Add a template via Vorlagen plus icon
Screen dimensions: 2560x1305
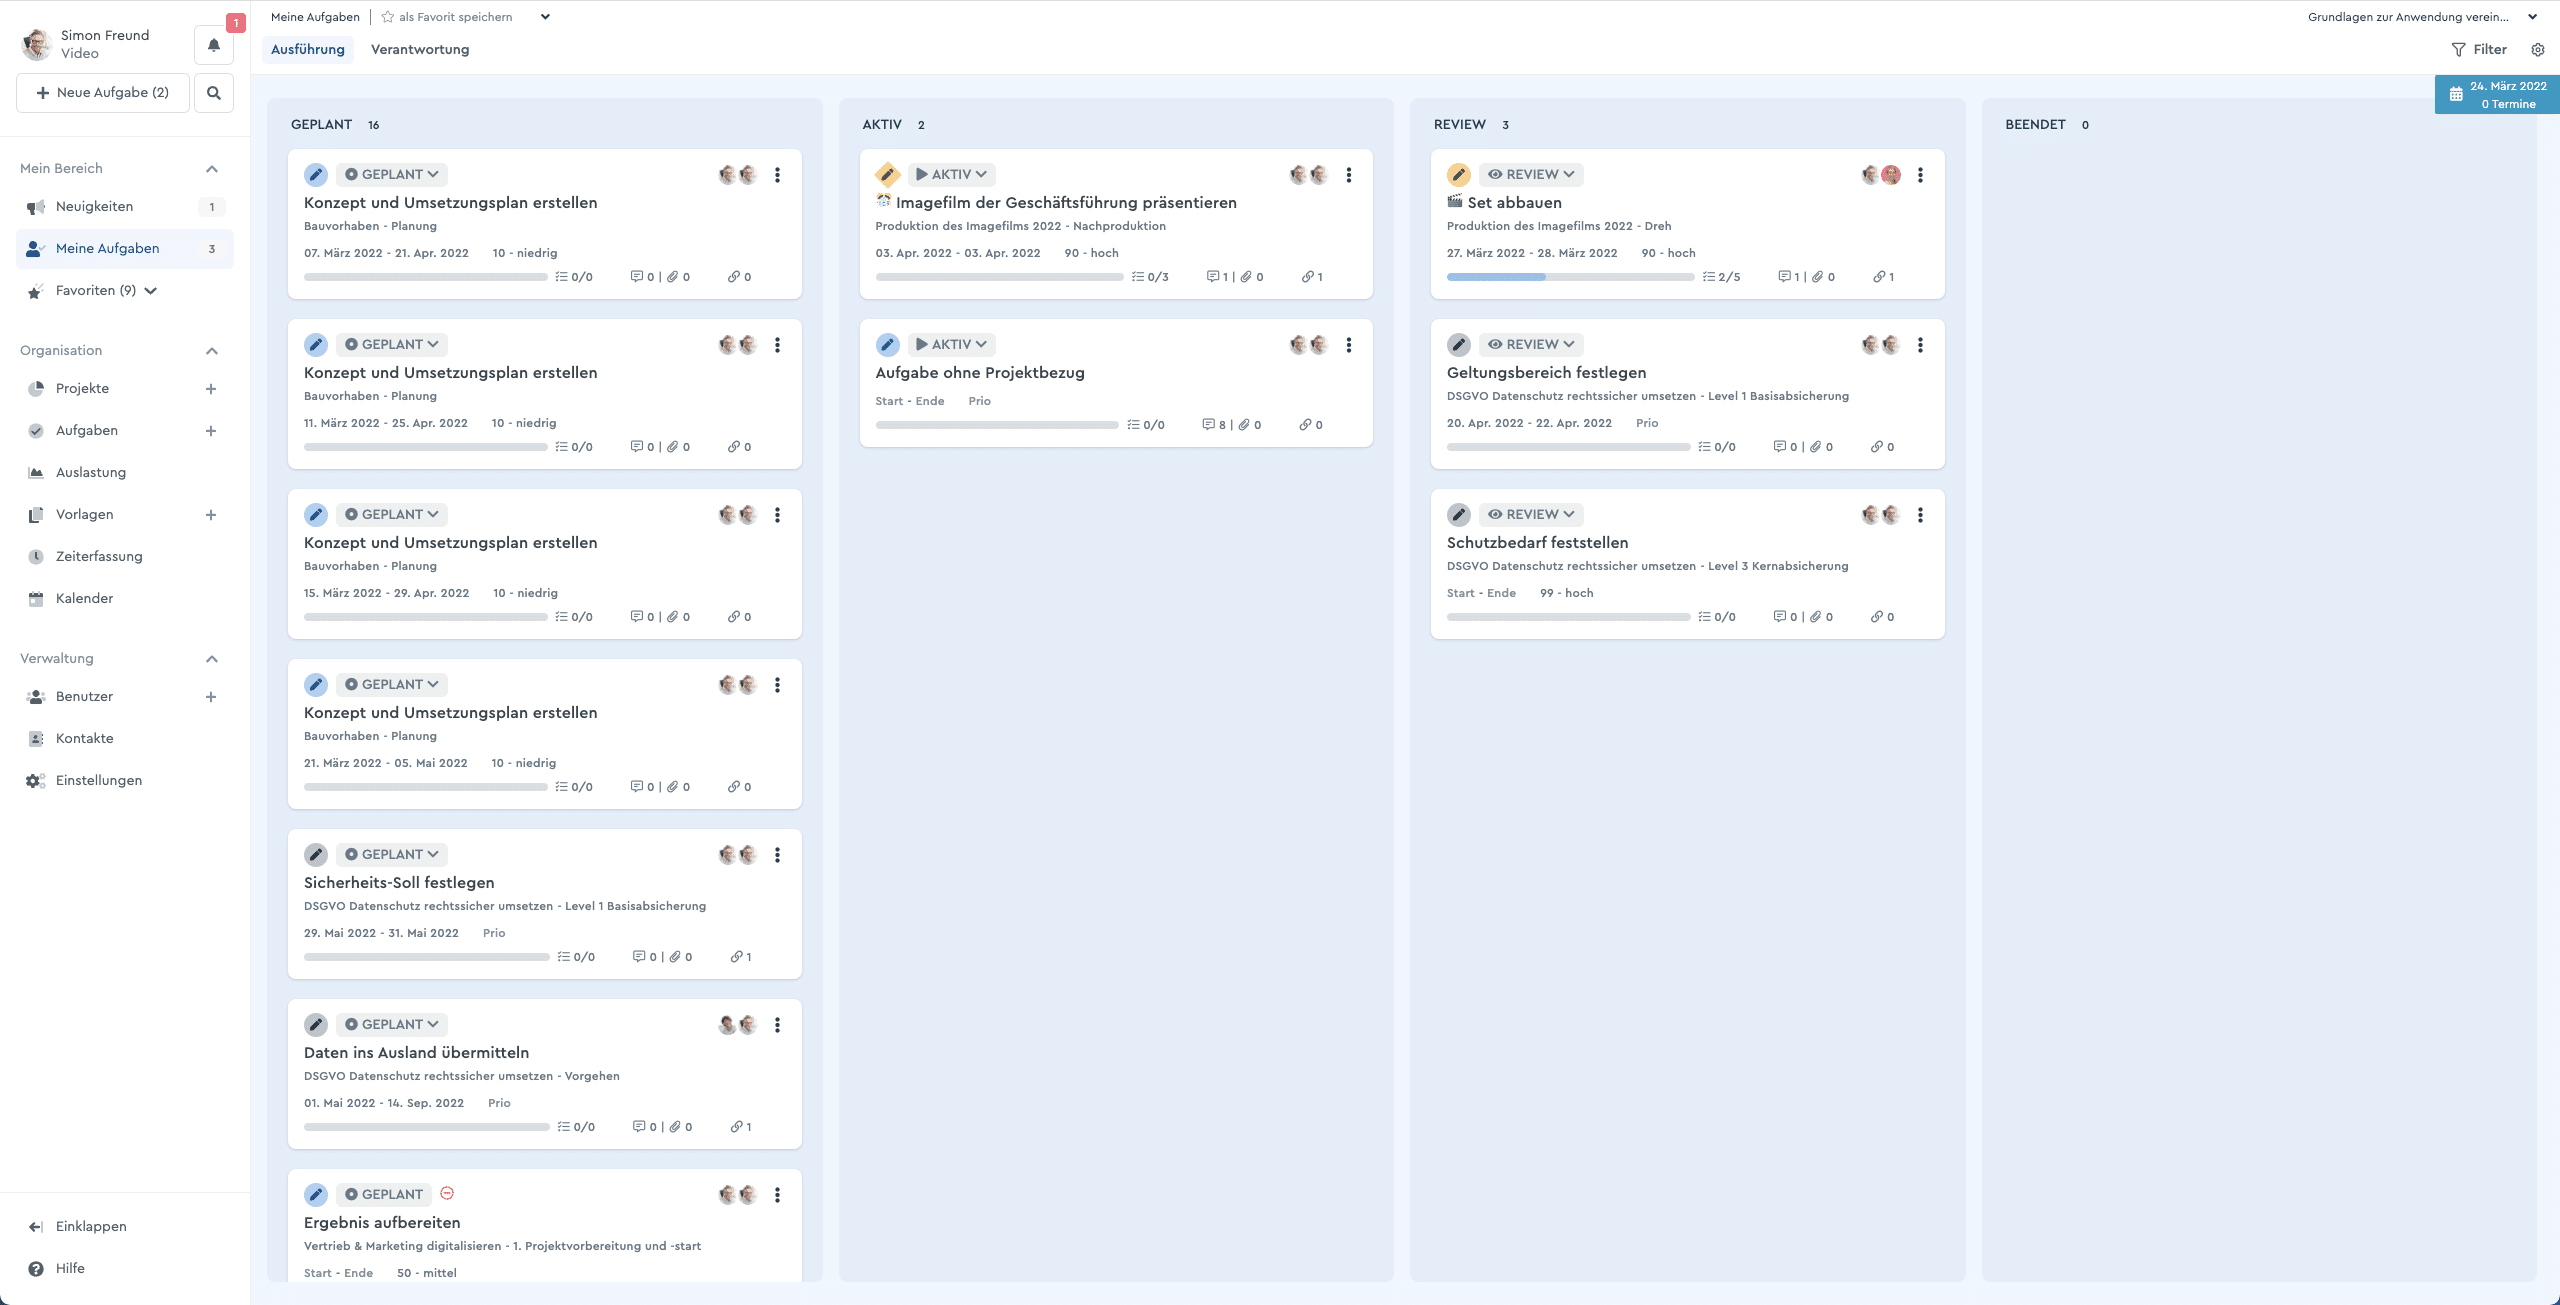(211, 515)
